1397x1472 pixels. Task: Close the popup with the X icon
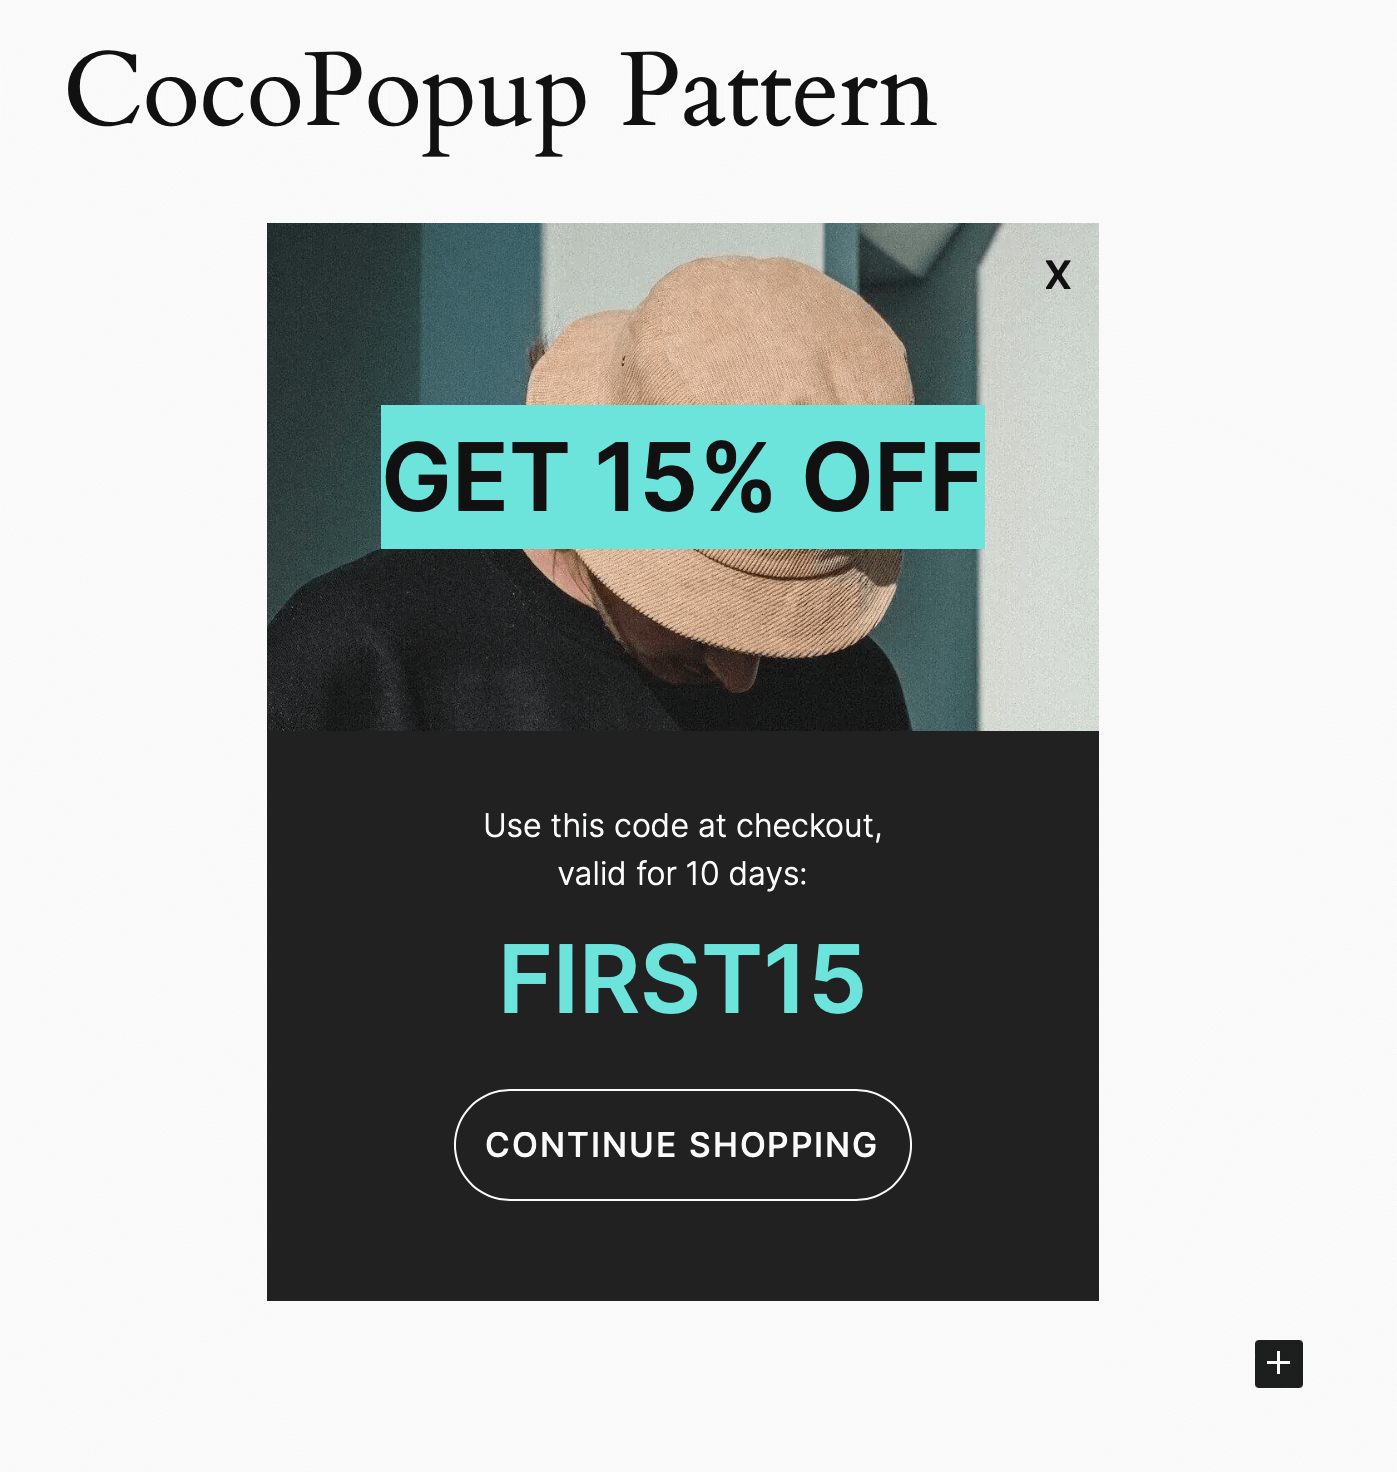click(x=1058, y=275)
